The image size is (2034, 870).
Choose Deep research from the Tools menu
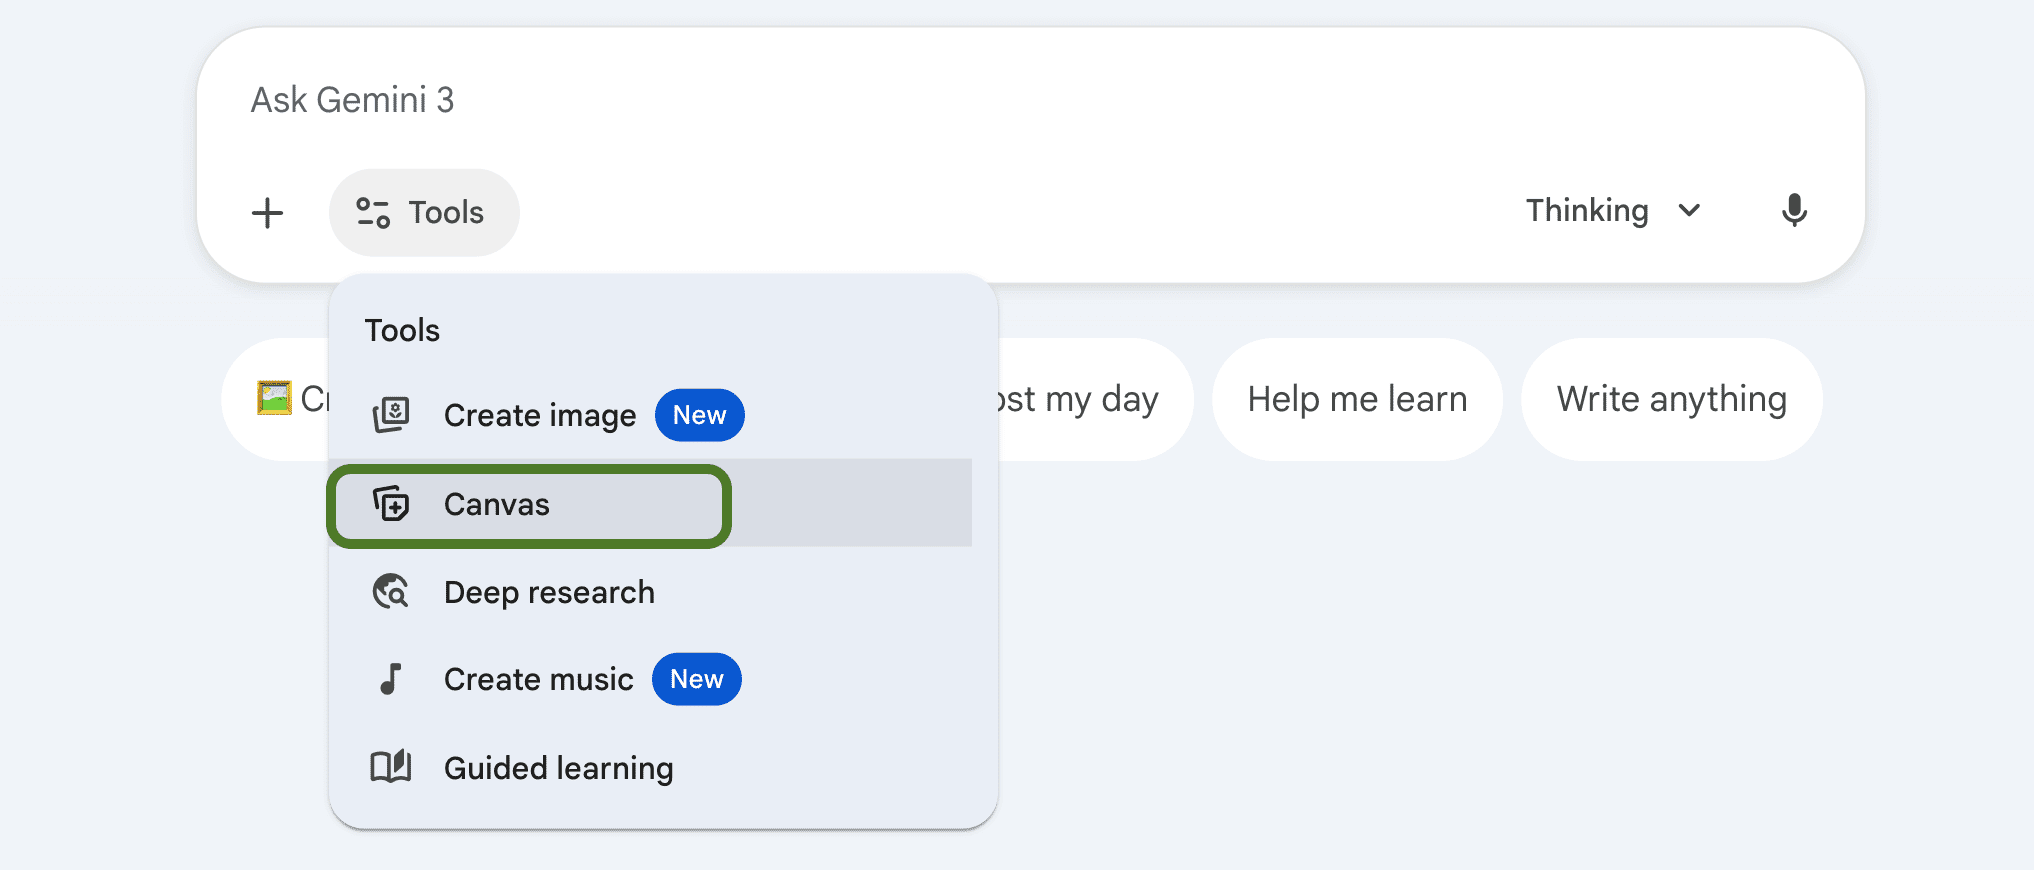pyautogui.click(x=549, y=593)
